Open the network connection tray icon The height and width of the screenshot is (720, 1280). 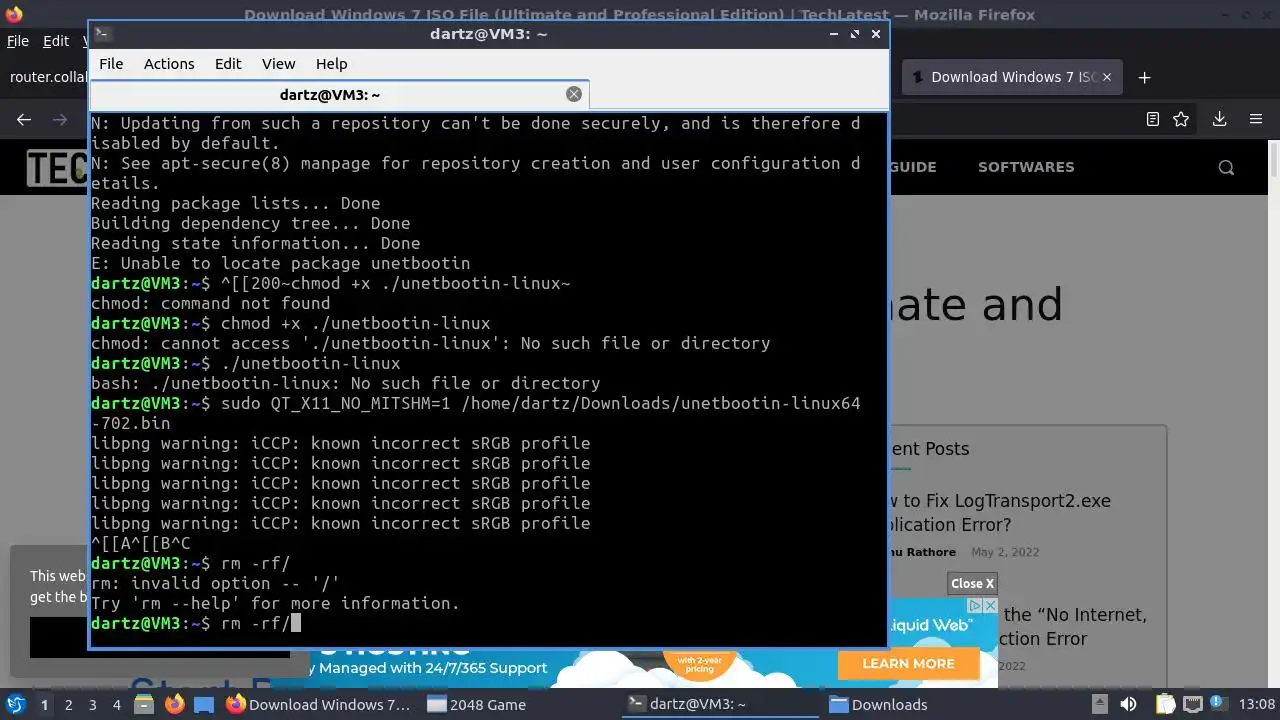pyautogui.click(x=1193, y=704)
